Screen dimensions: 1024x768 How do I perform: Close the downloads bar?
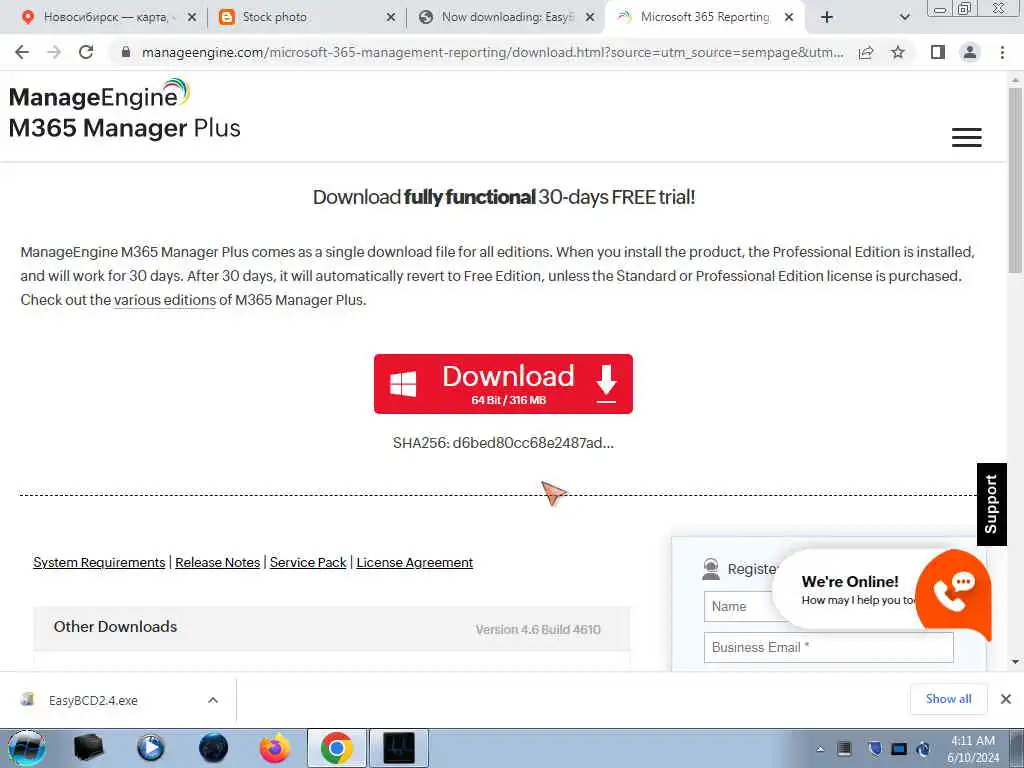[1006, 699]
